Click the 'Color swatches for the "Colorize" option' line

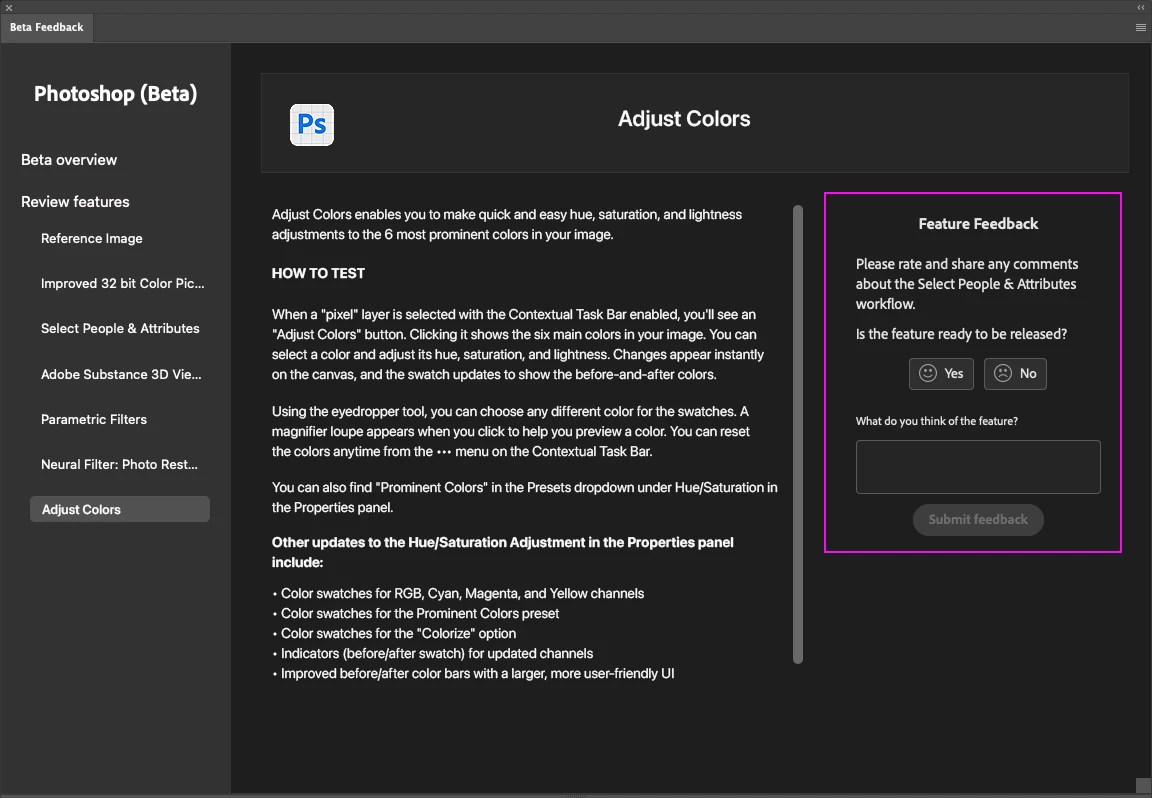coord(394,633)
